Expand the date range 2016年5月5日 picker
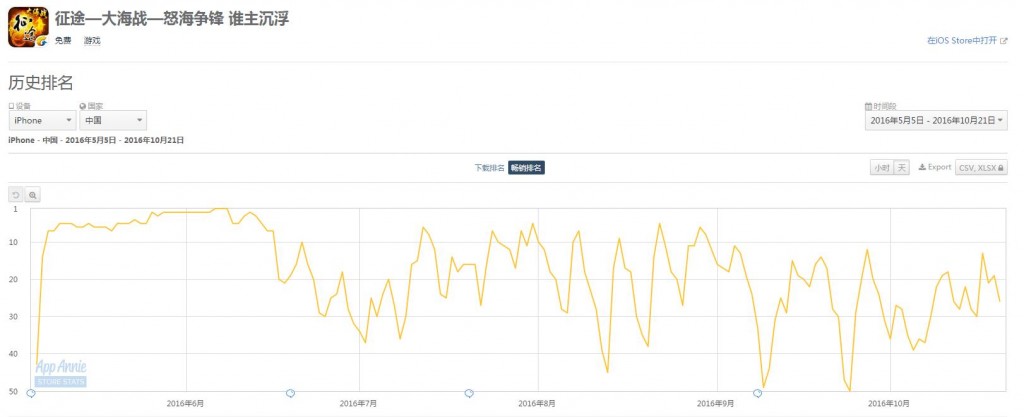 pyautogui.click(x=936, y=120)
